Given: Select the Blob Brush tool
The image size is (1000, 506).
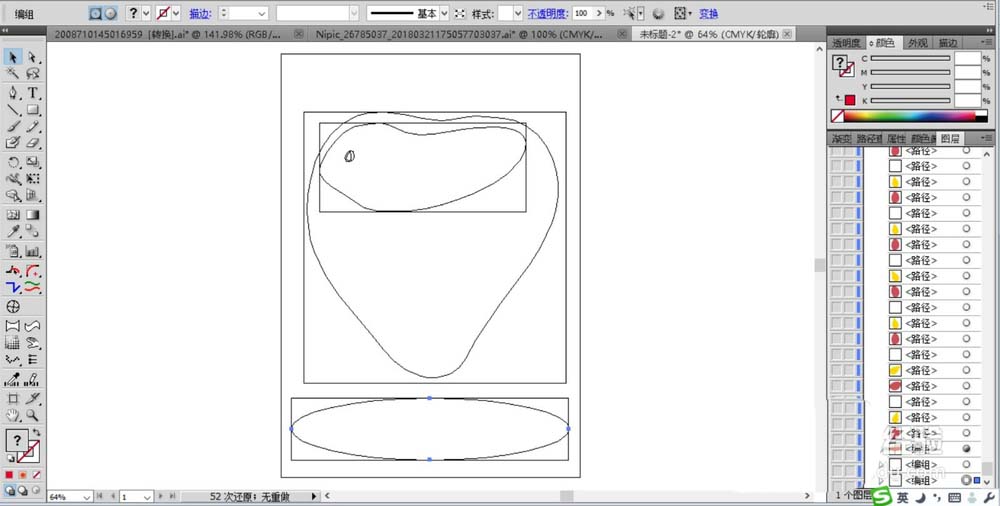Looking at the screenshot, I should coord(13,143).
